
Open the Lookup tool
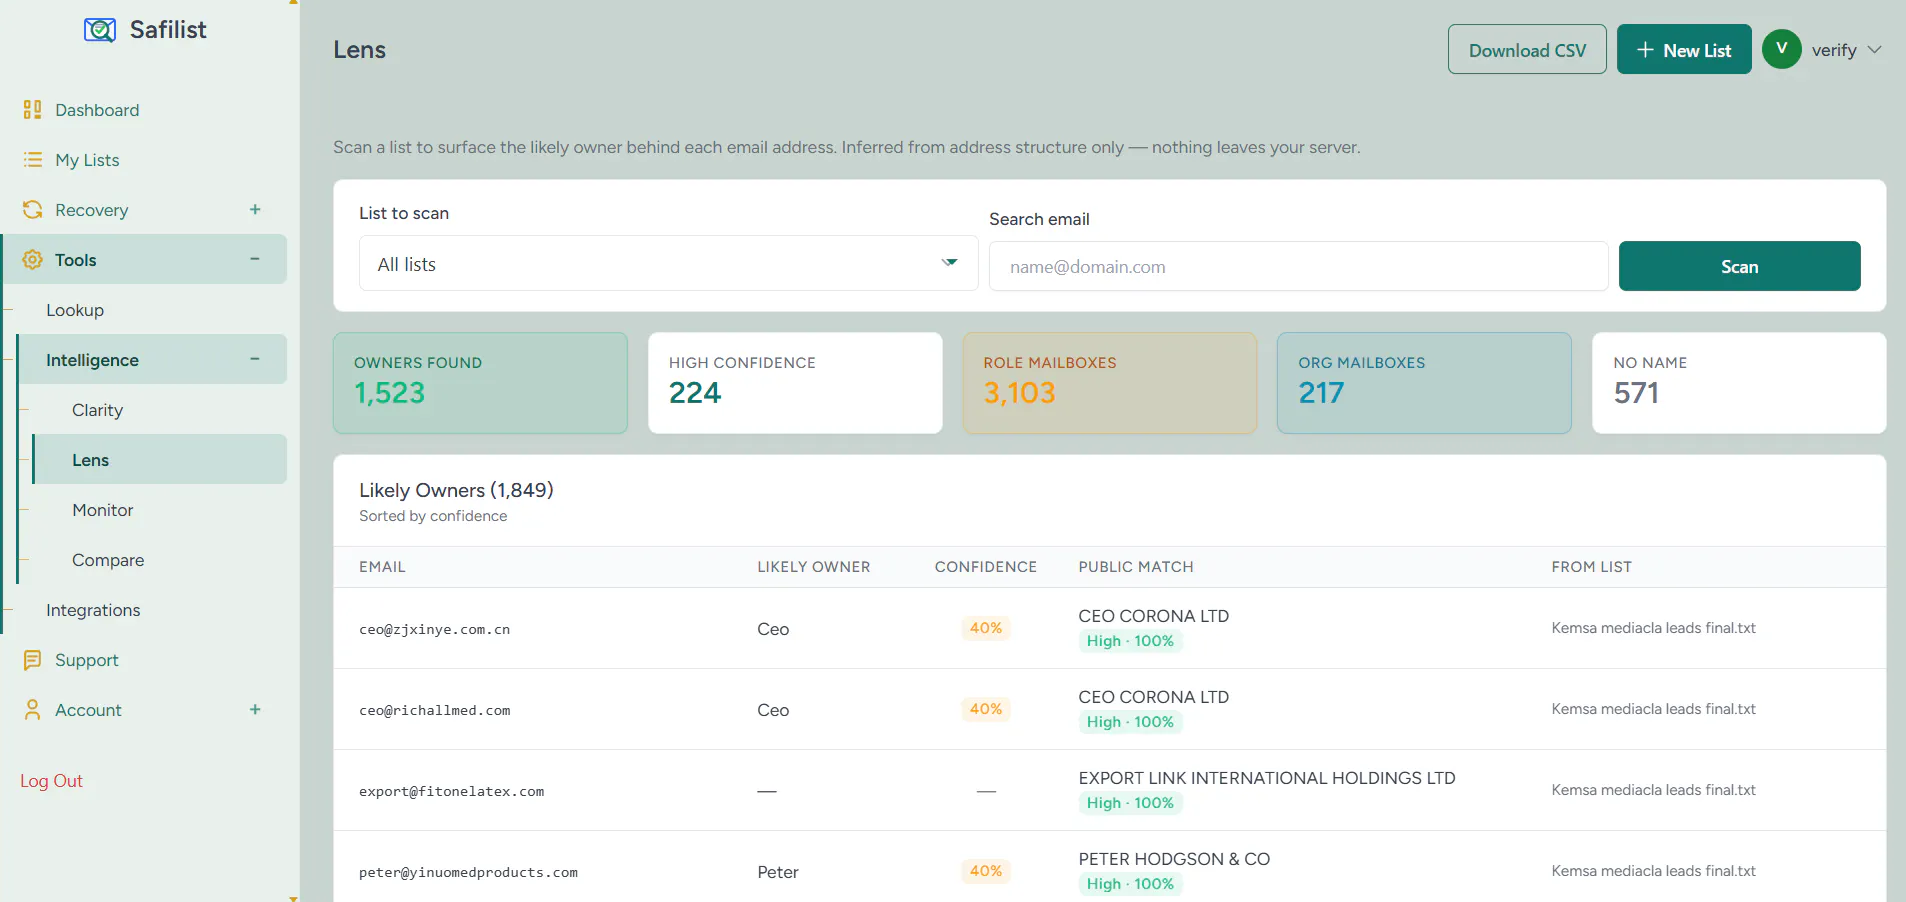[75, 310]
